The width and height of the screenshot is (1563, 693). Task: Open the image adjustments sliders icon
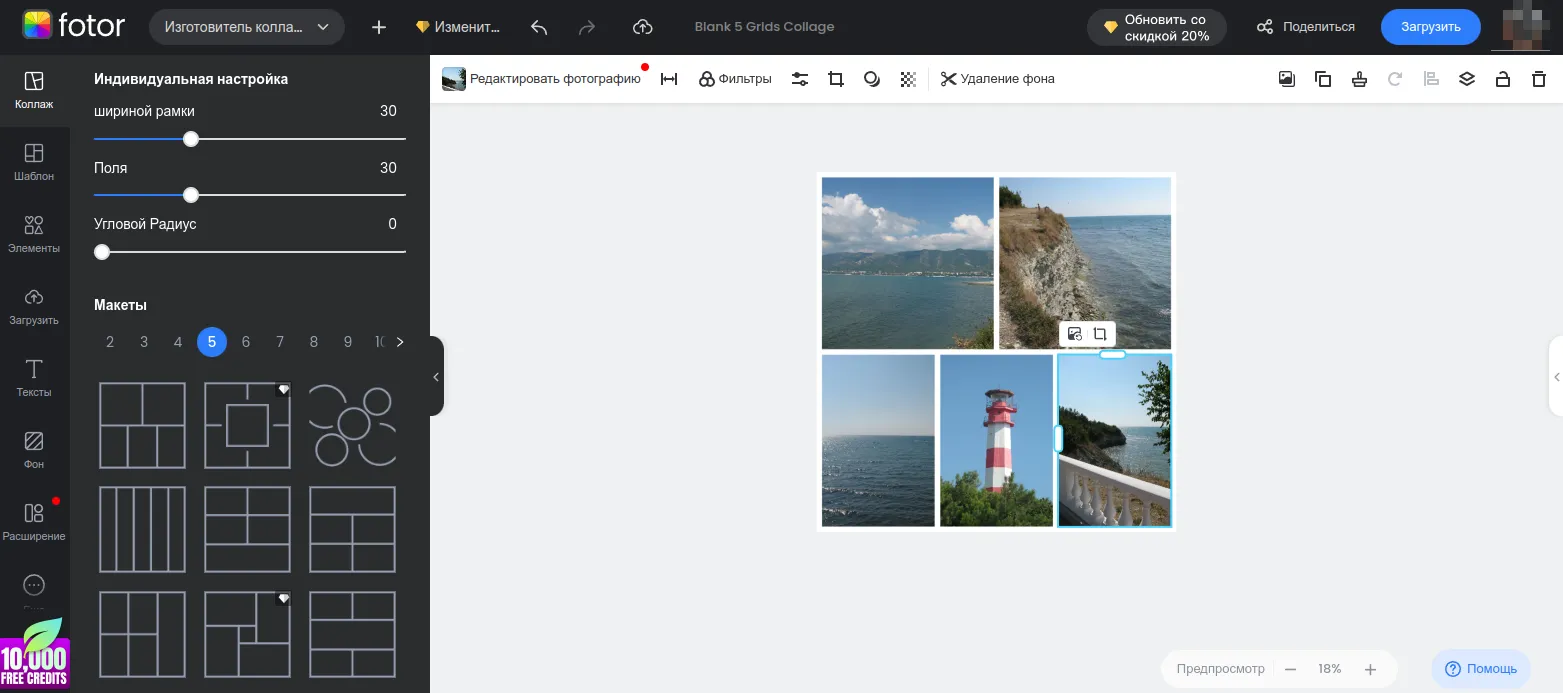pos(800,78)
